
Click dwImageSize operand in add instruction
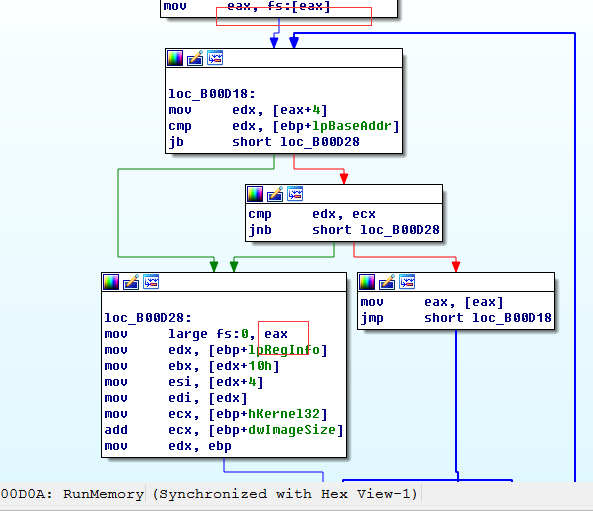(292, 430)
